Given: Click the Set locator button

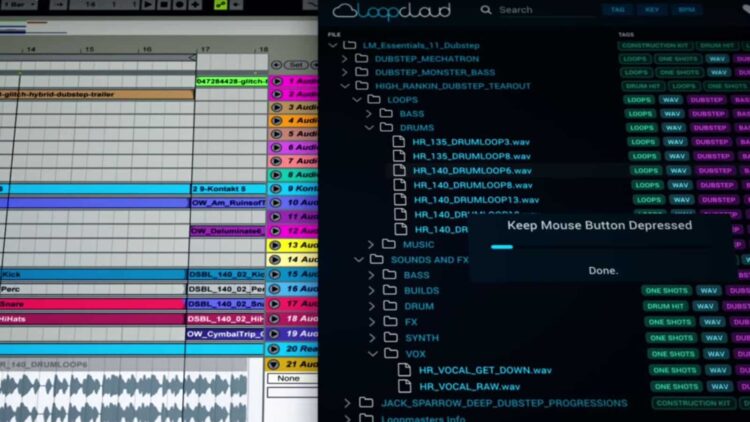Looking at the screenshot, I should 296,65.
